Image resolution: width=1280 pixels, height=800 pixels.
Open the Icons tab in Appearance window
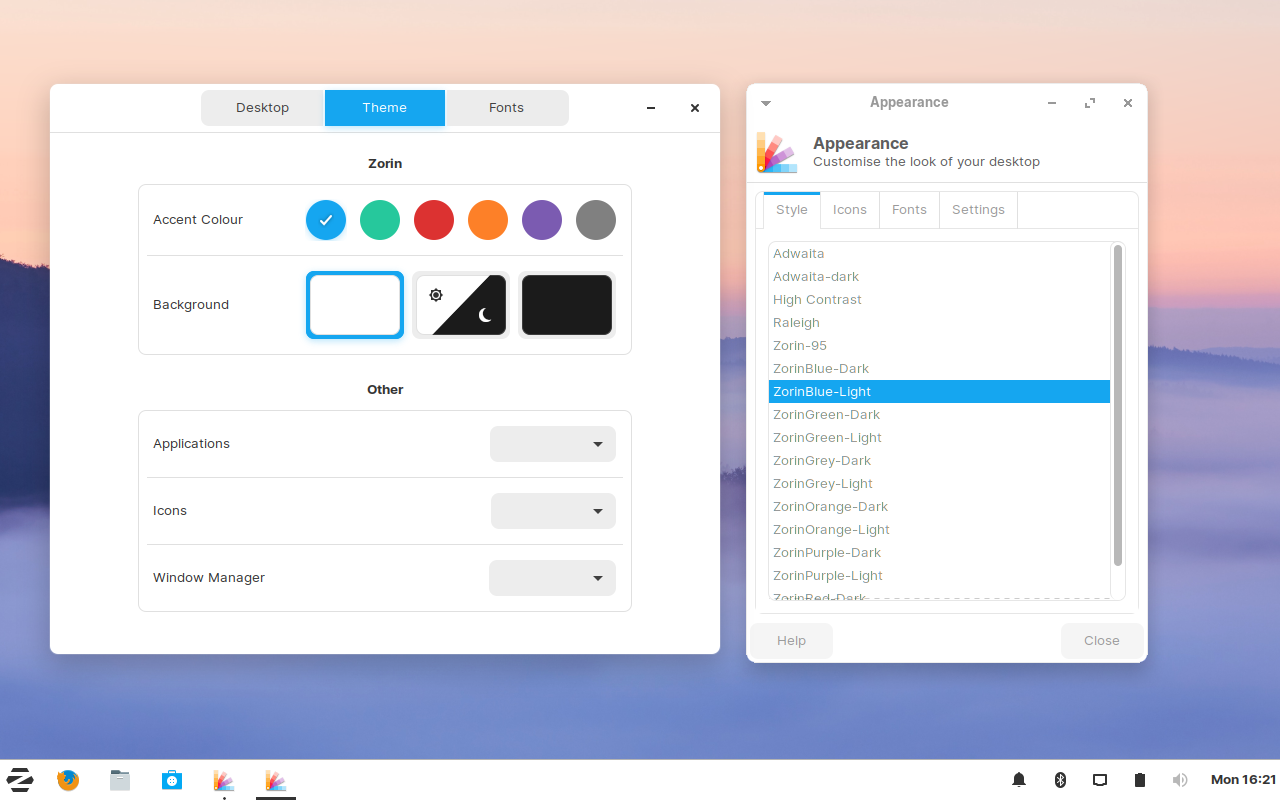tap(850, 210)
